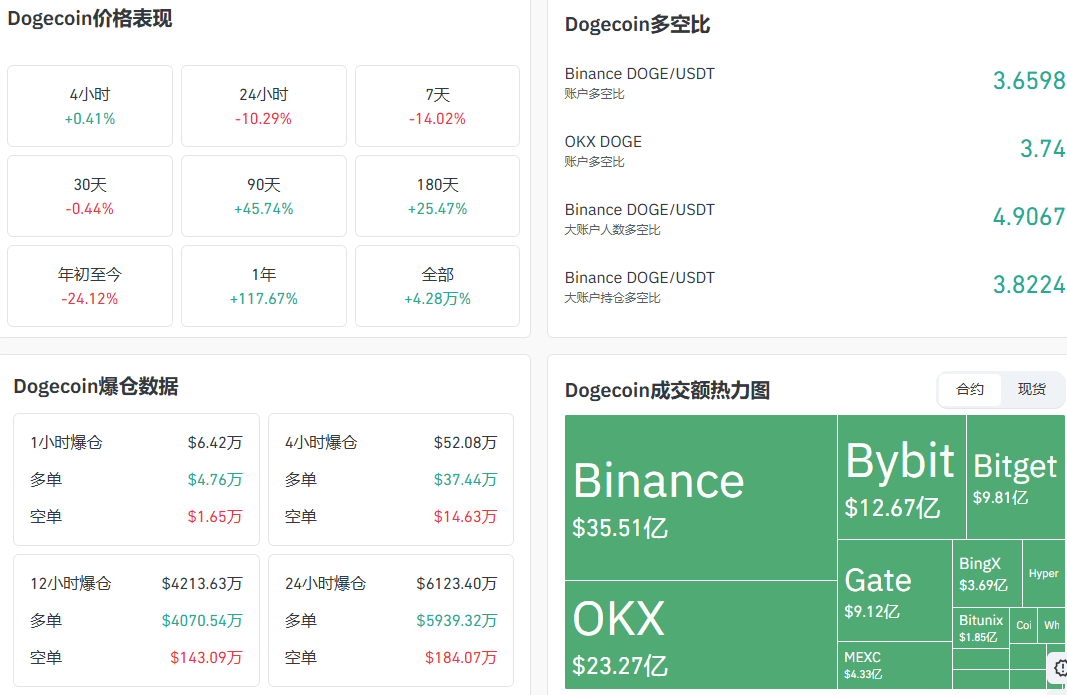Click the 12小时 short value $143.09万
1067x695 pixels.
tap(206, 657)
